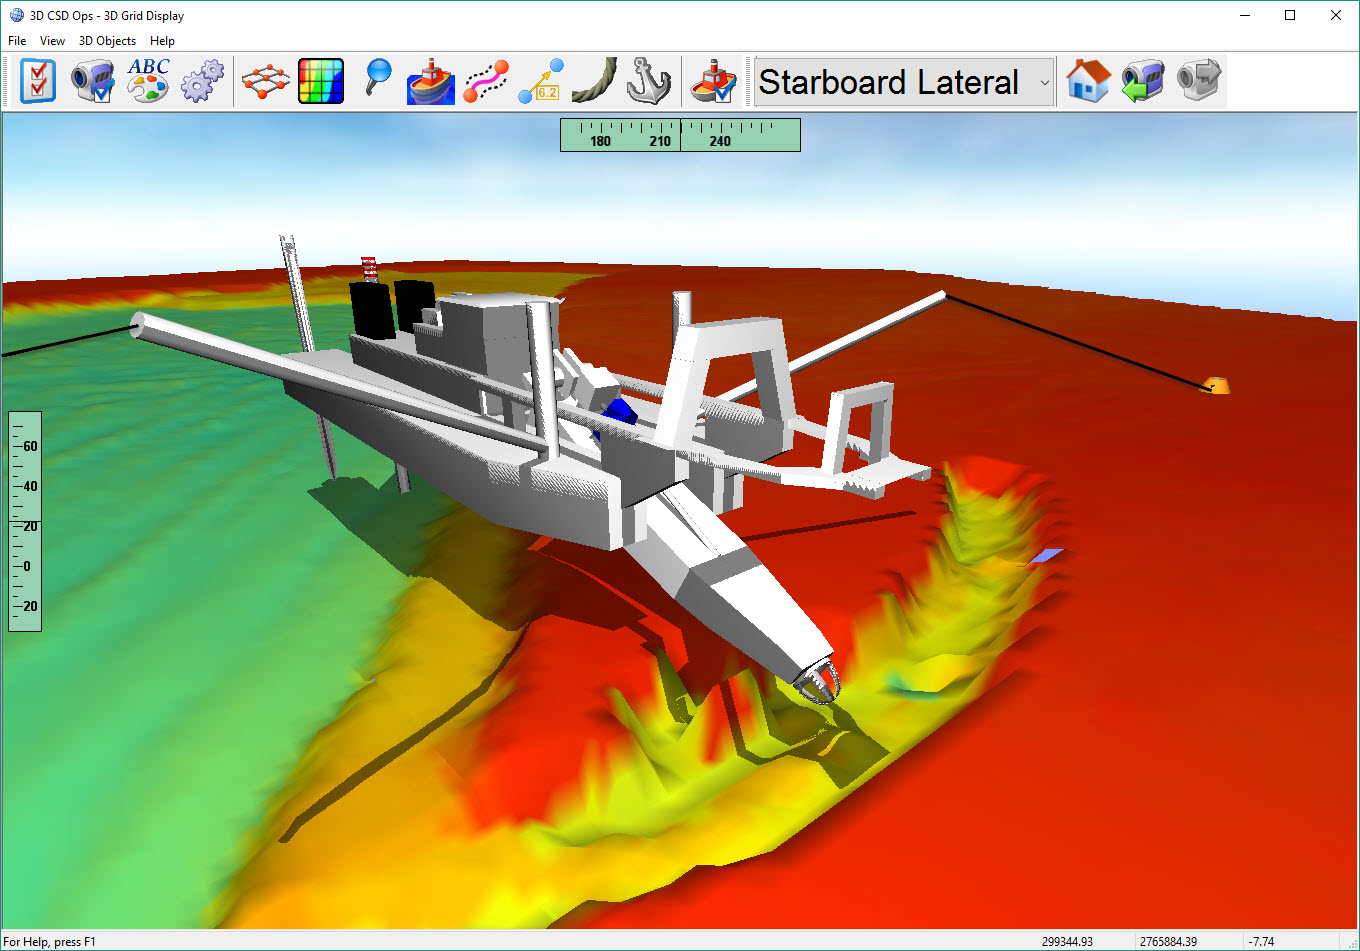Select the blue pushpin target icon
1360x951 pixels.
click(x=377, y=79)
